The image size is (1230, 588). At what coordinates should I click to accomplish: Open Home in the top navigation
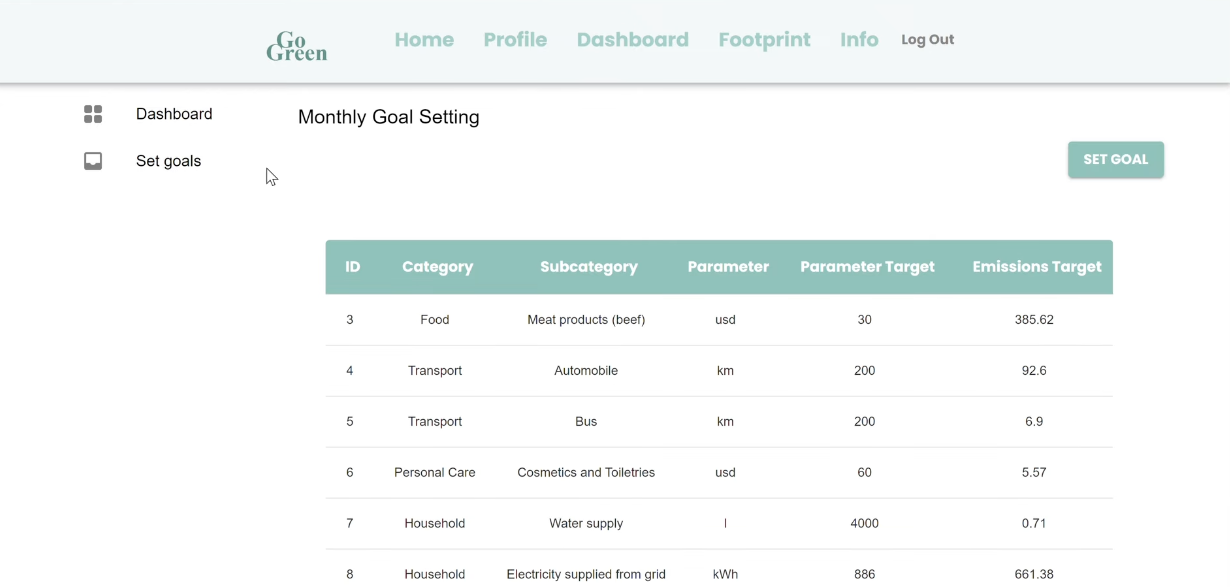(x=424, y=40)
